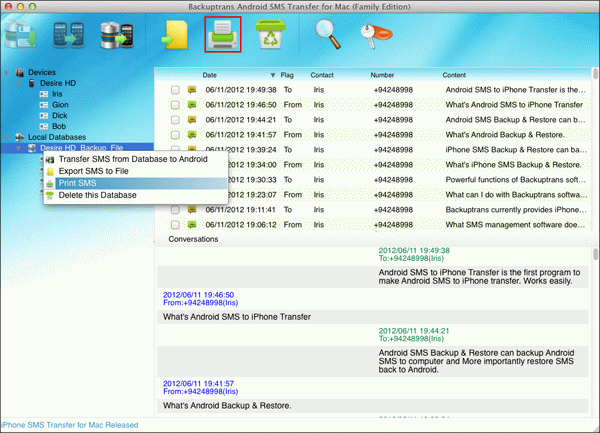The width and height of the screenshot is (600, 433).
Task: Click the conversation bubble 'What's Android Backup & Restore.'
Action: pyautogui.click(x=373, y=406)
